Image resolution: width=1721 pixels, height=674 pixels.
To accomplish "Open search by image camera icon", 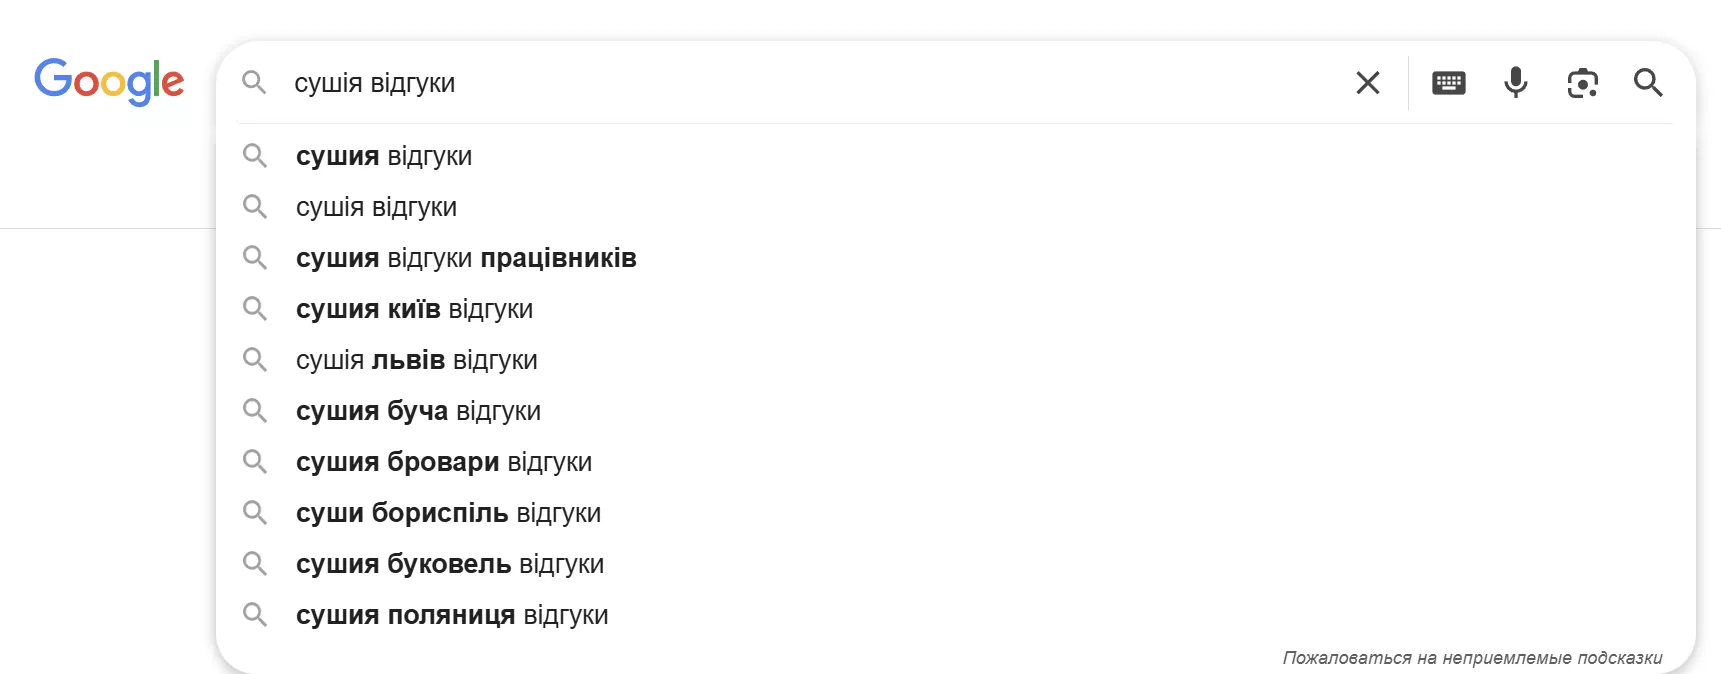I will click(1582, 83).
